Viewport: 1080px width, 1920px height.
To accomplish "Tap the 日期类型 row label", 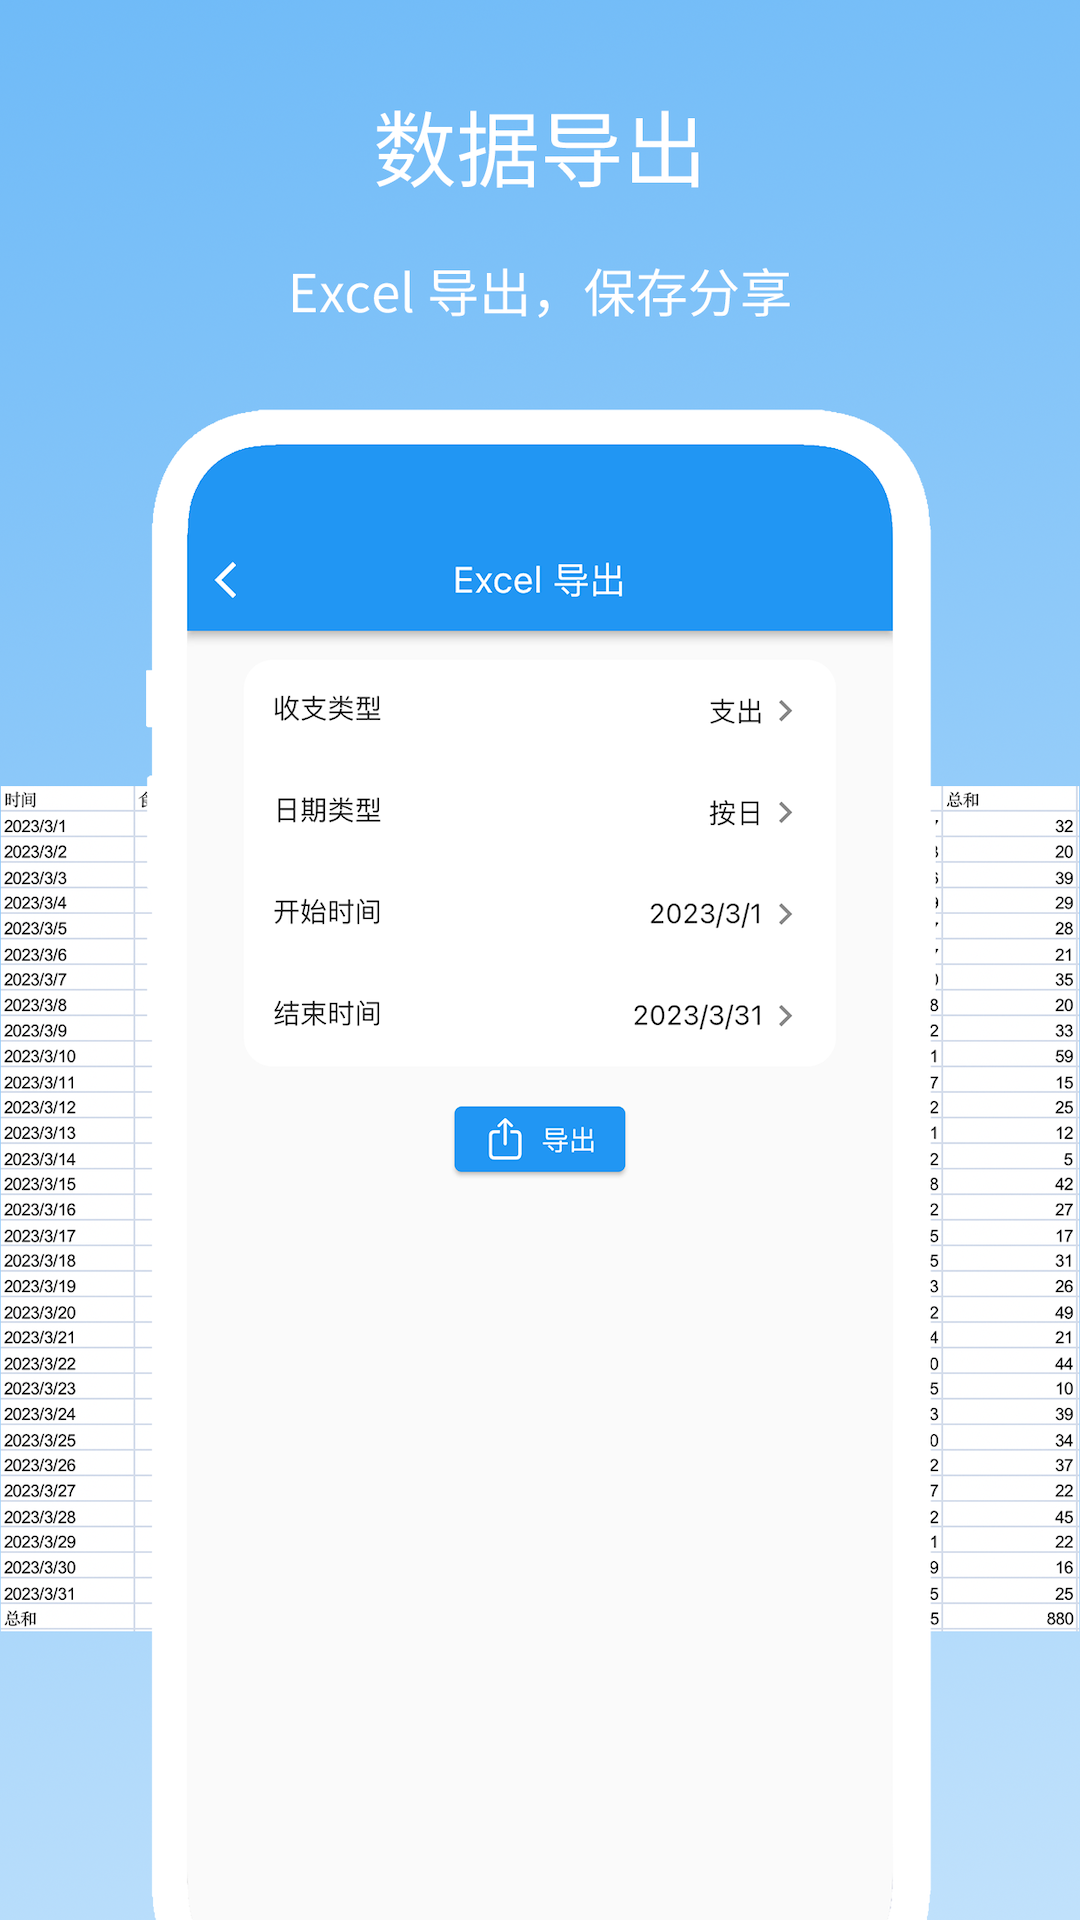I will pos(327,810).
